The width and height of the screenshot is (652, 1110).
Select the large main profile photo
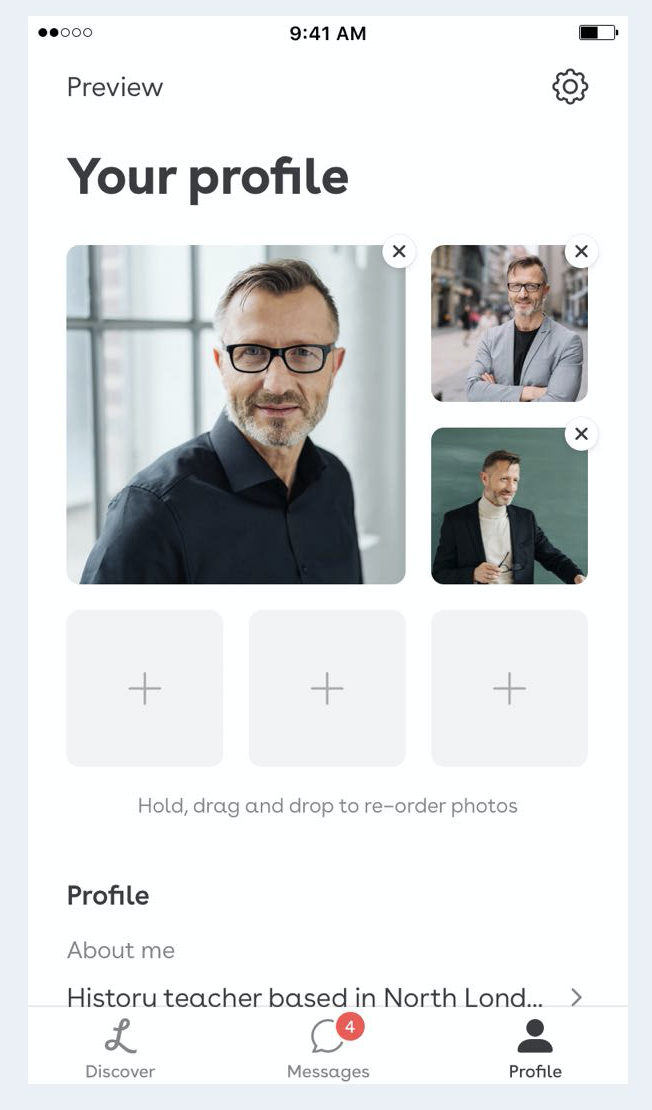click(236, 414)
